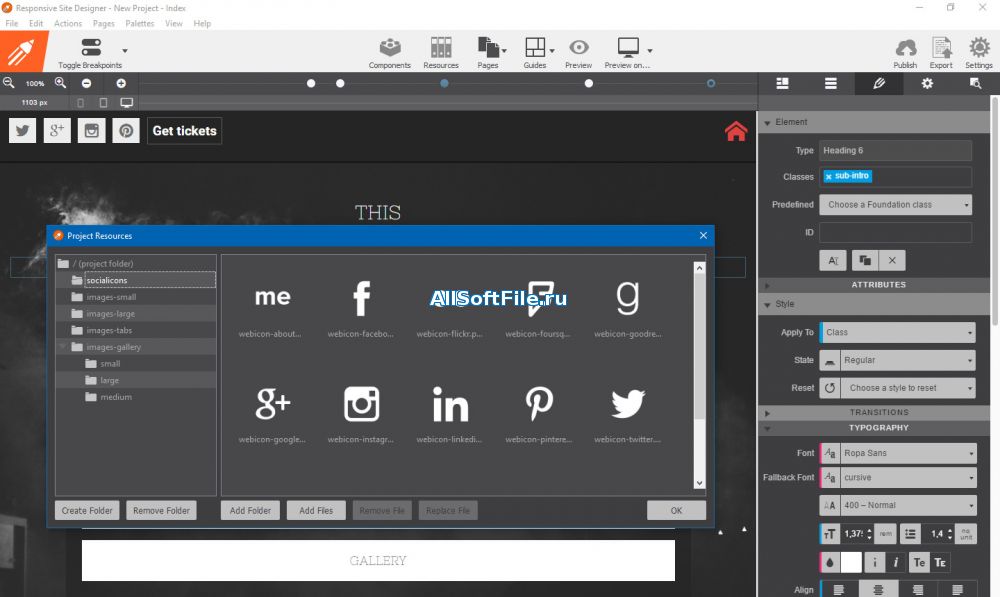Open the font weight 400 – Normal dropdown
The image size is (1000, 597).
908,505
